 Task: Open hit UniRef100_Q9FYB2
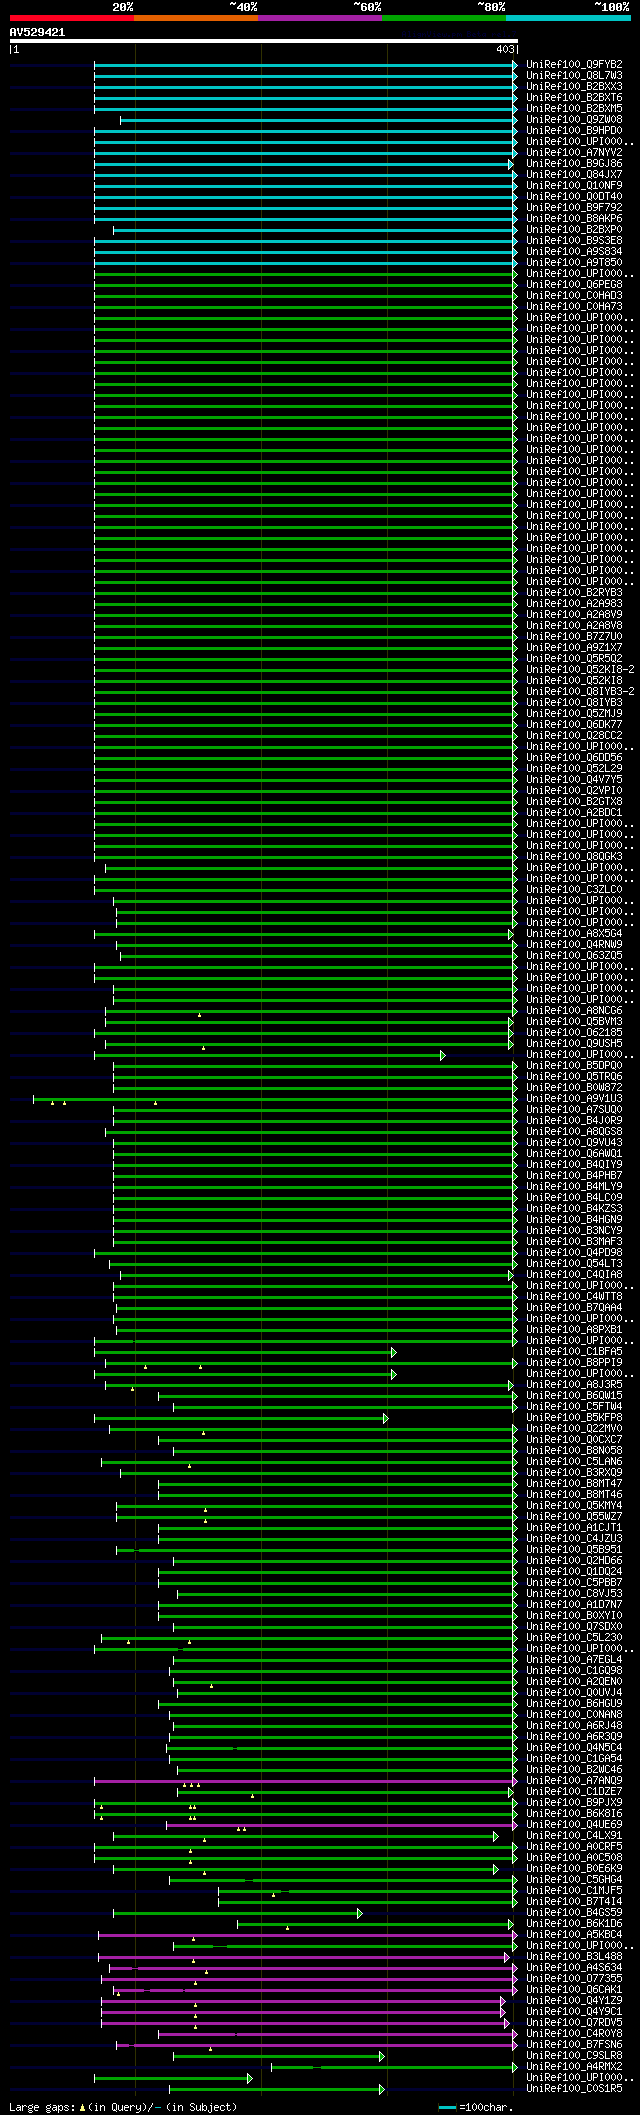[x=574, y=64]
